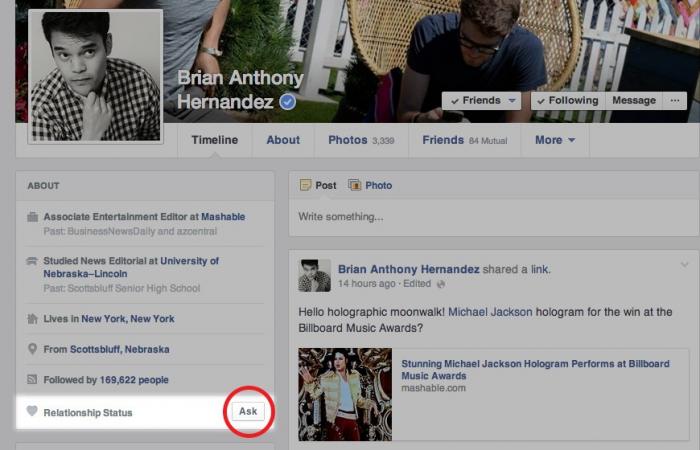
Task: Open the Michael Jackson link in the post
Action: click(x=490, y=311)
